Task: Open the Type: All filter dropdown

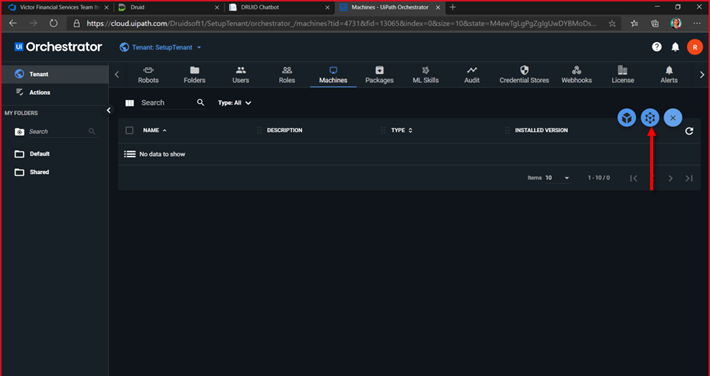Action: 235,103
